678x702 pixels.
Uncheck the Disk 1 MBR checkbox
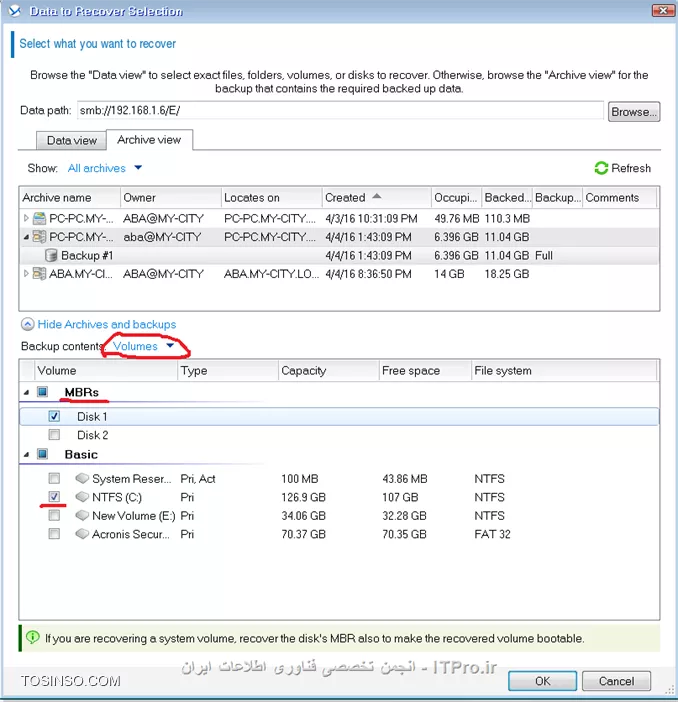click(54, 416)
